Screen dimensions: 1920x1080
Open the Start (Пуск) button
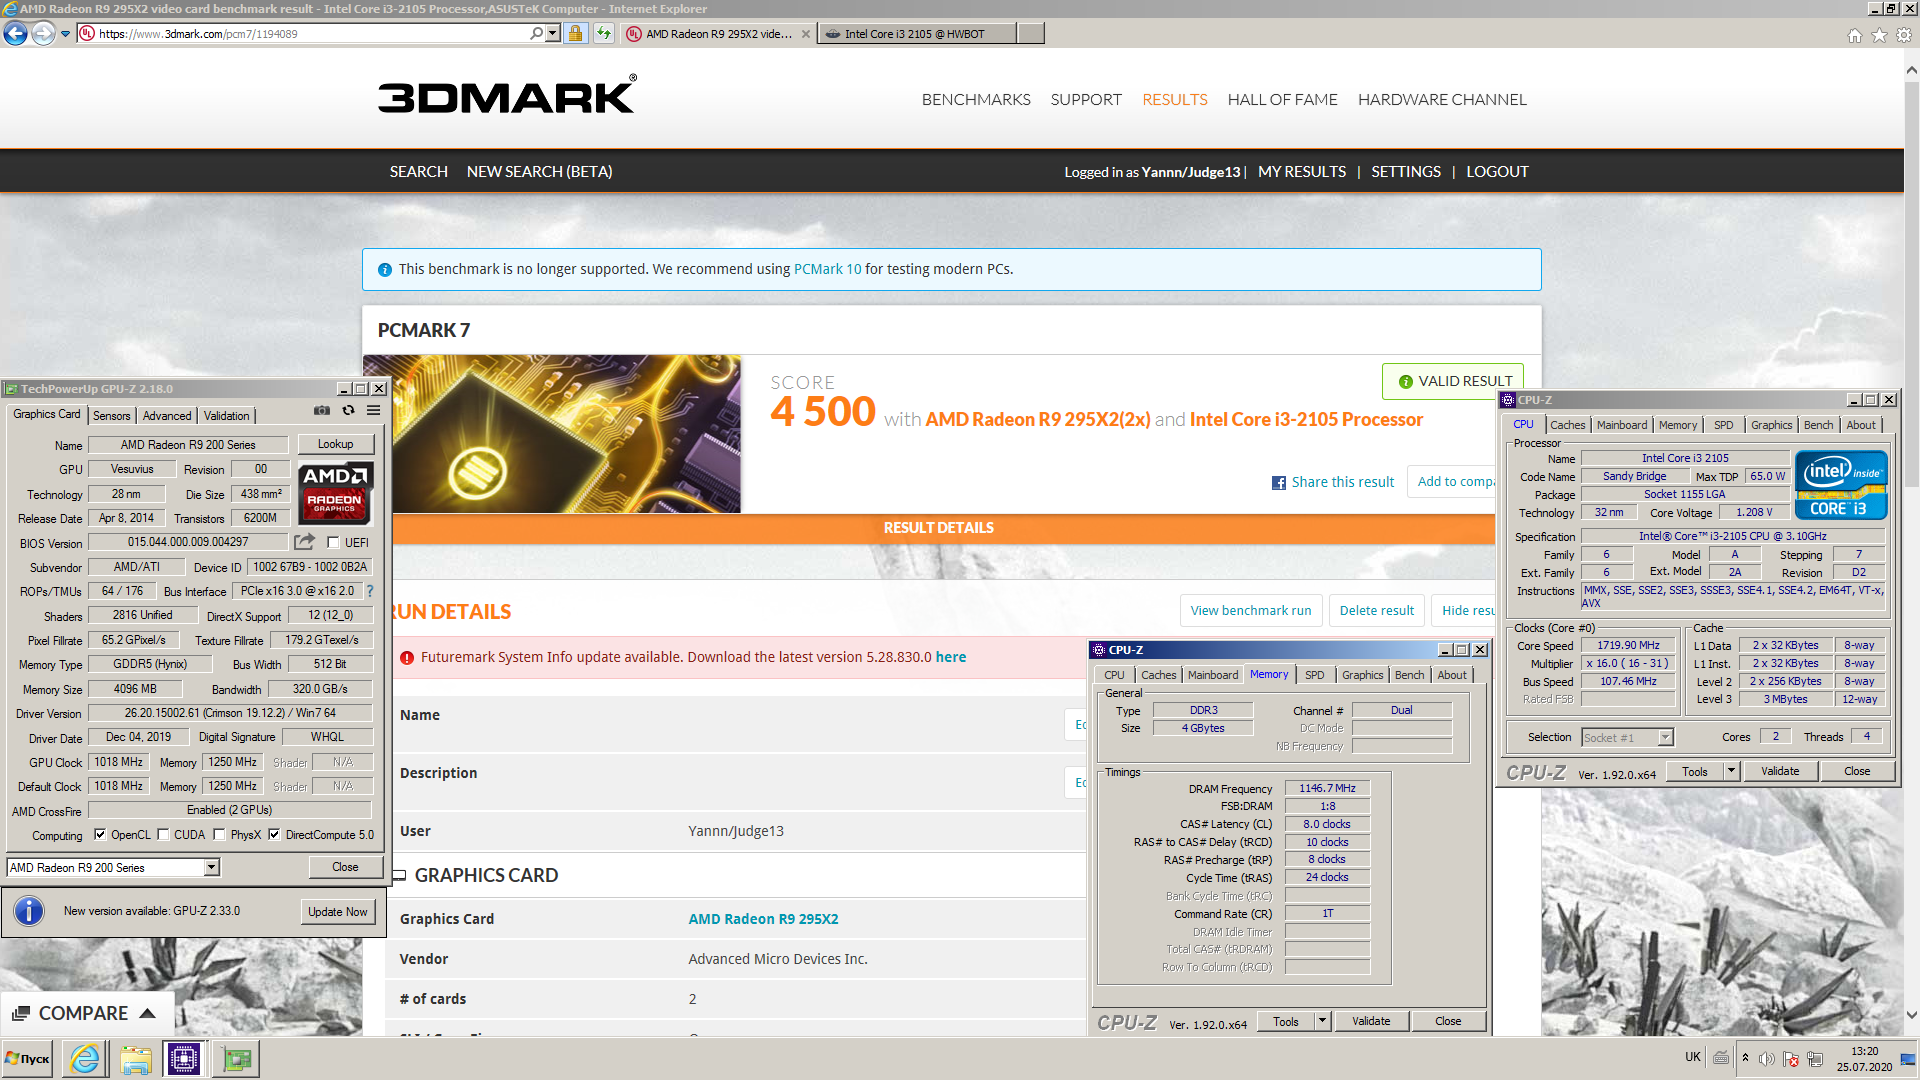[x=28, y=1059]
